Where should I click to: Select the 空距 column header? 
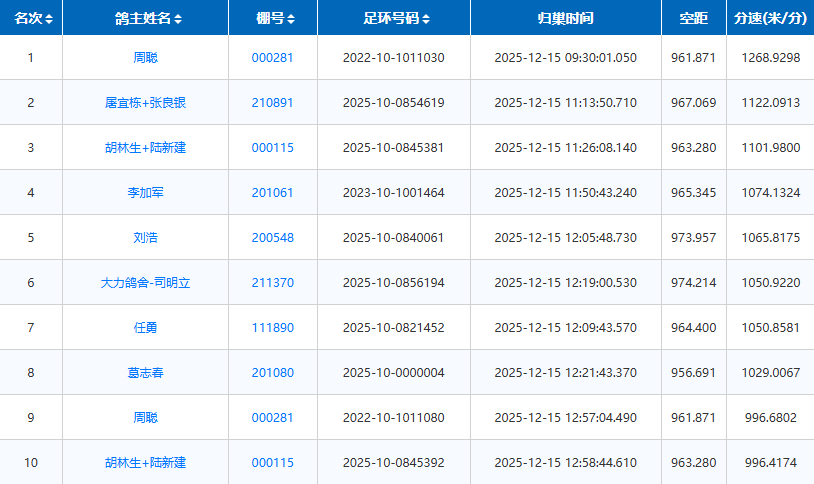[x=693, y=19]
